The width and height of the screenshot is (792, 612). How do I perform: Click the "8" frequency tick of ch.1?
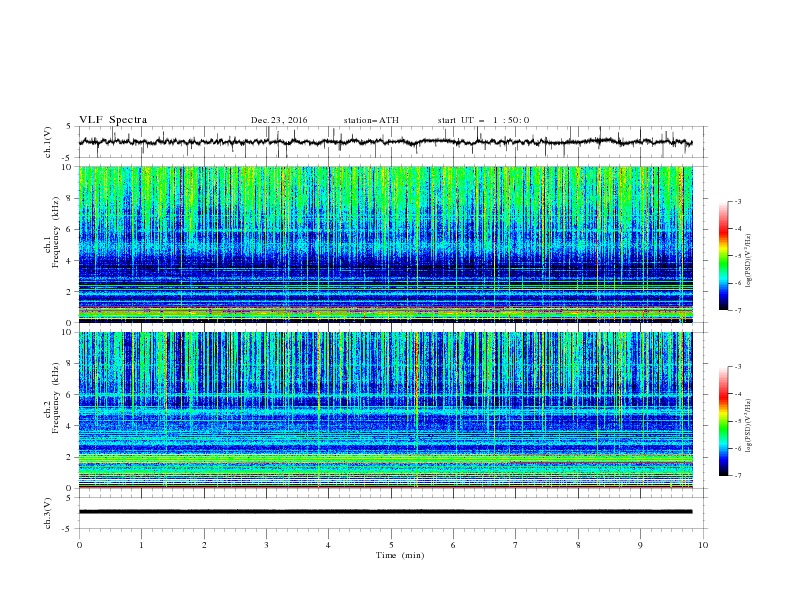70,198
